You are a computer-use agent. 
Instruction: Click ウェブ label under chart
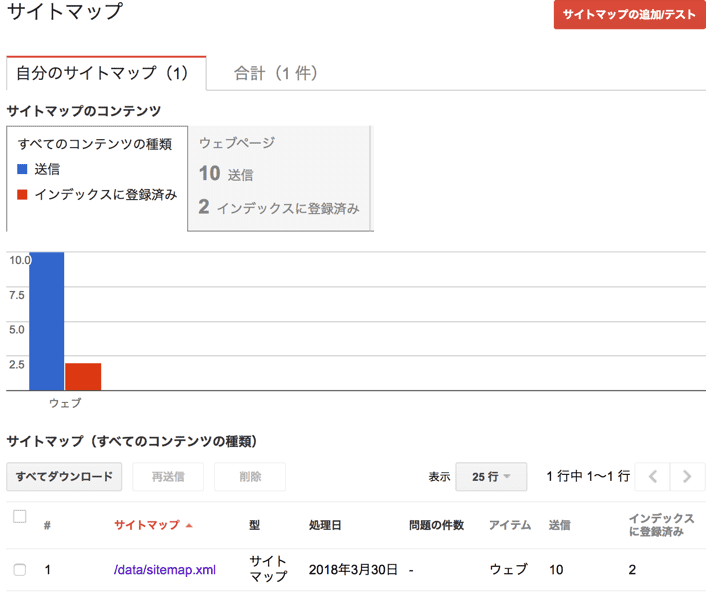[x=65, y=403]
